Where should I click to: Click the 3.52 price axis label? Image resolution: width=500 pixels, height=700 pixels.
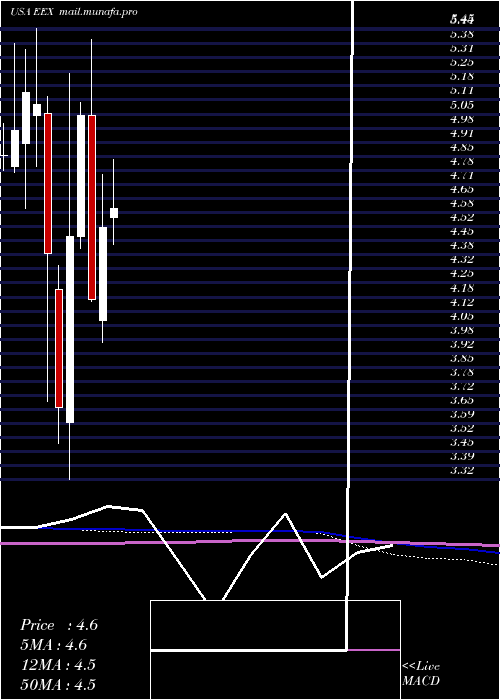click(x=462, y=429)
